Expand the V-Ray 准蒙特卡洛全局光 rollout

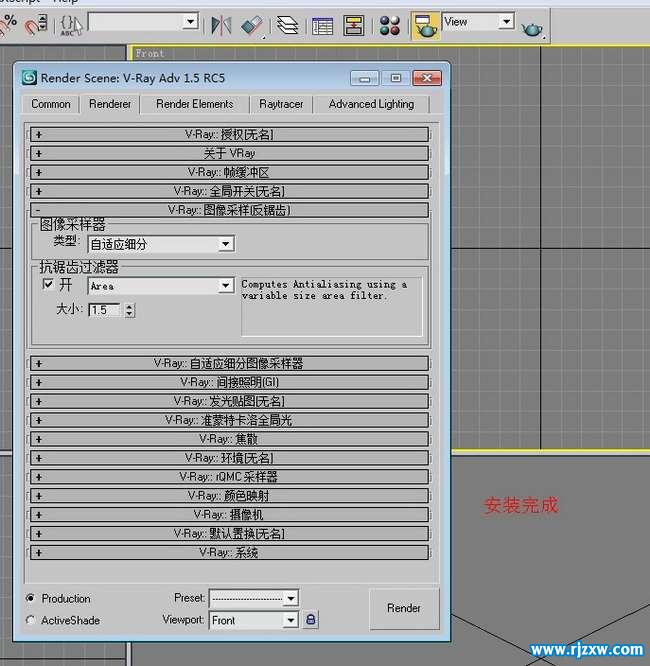pos(229,420)
